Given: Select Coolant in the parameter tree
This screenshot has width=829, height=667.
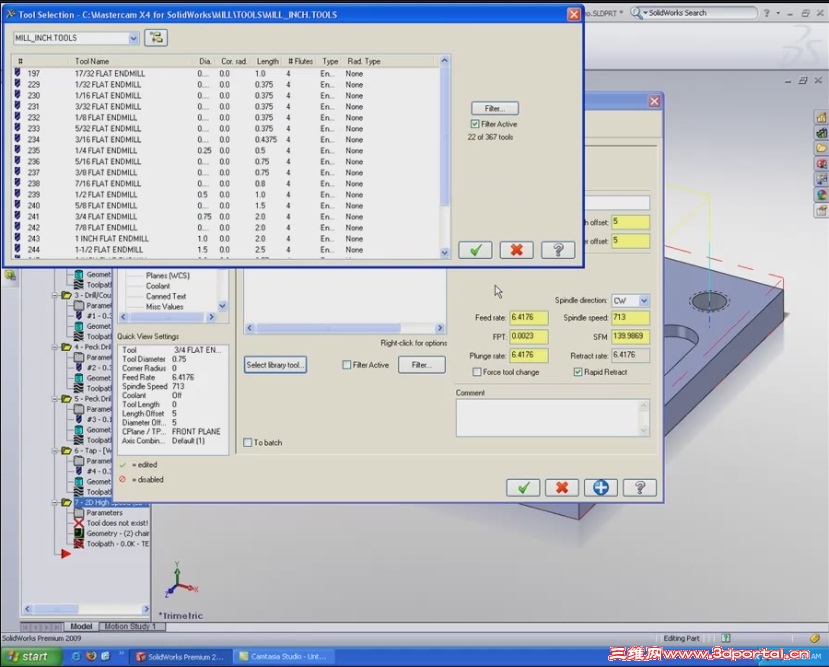Looking at the screenshot, I should click(158, 286).
